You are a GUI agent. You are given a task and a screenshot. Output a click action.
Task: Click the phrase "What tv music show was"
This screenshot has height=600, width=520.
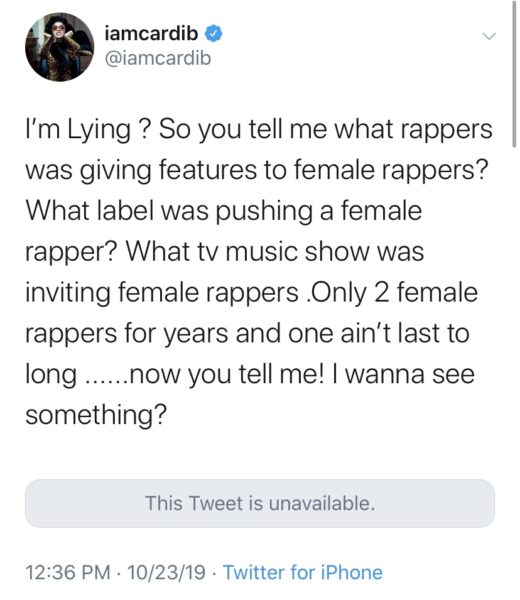(x=275, y=252)
